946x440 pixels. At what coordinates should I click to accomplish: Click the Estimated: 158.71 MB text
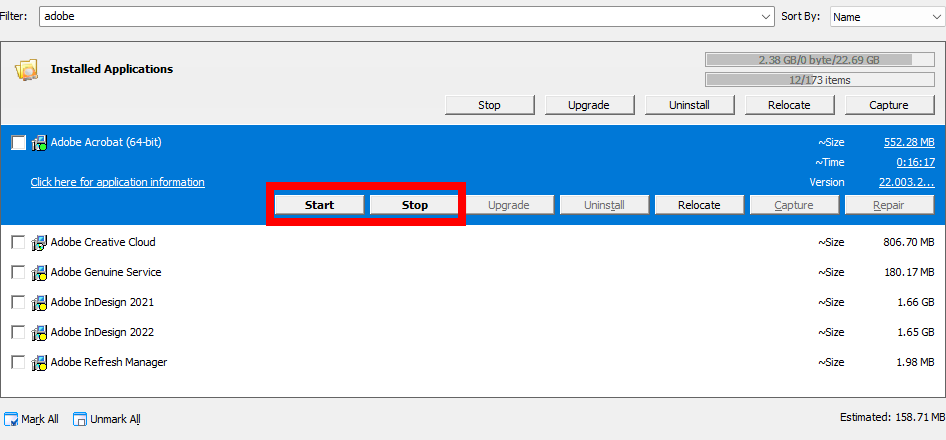pos(892,417)
